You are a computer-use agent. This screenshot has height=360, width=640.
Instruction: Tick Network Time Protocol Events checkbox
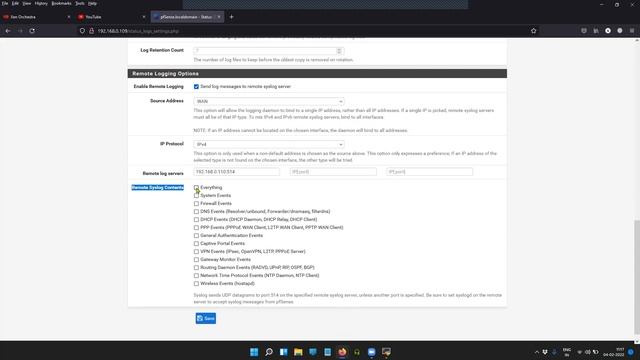click(196, 276)
